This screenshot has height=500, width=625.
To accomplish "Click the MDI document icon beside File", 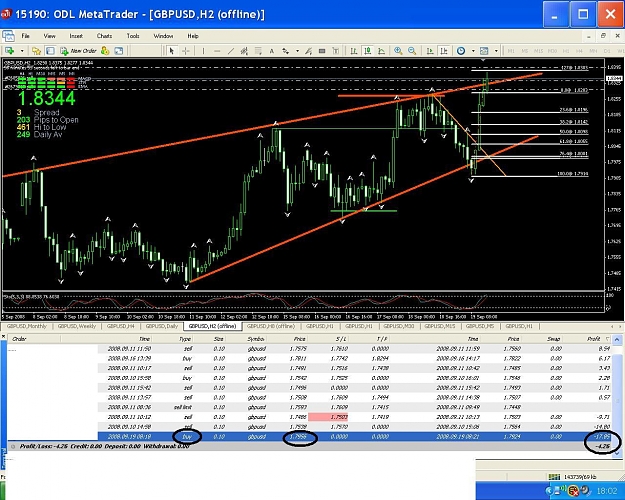I will [x=8, y=36].
